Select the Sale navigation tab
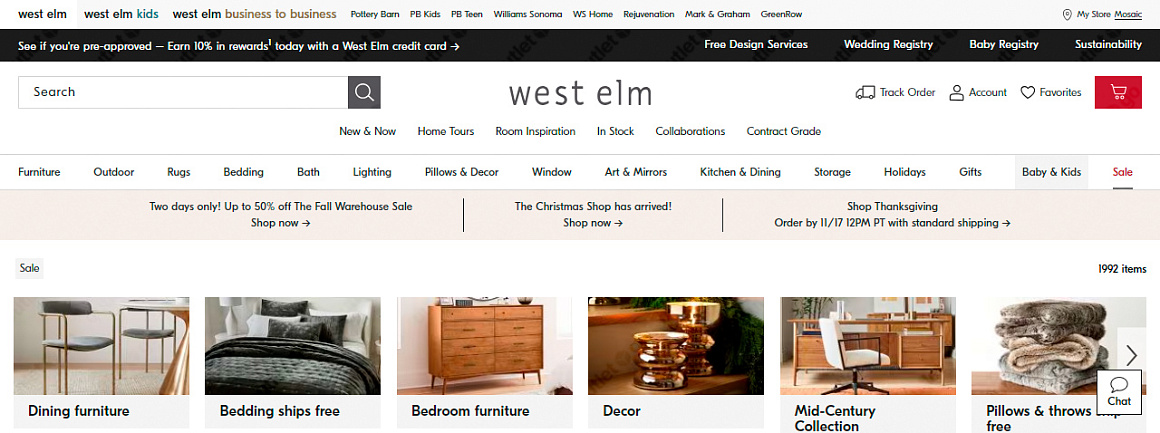Image resolution: width=1160 pixels, height=433 pixels. (x=1122, y=172)
